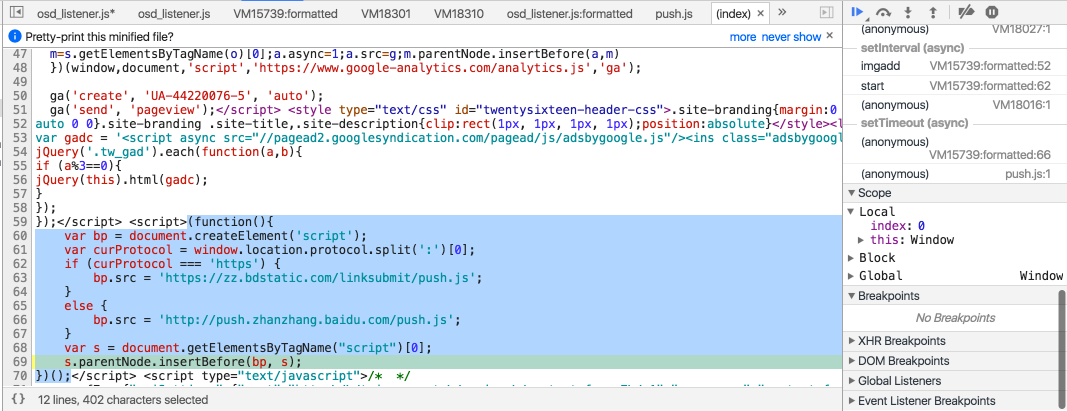The height and width of the screenshot is (411, 1067).
Task: Collapse the Local scope
Action: click(850, 212)
